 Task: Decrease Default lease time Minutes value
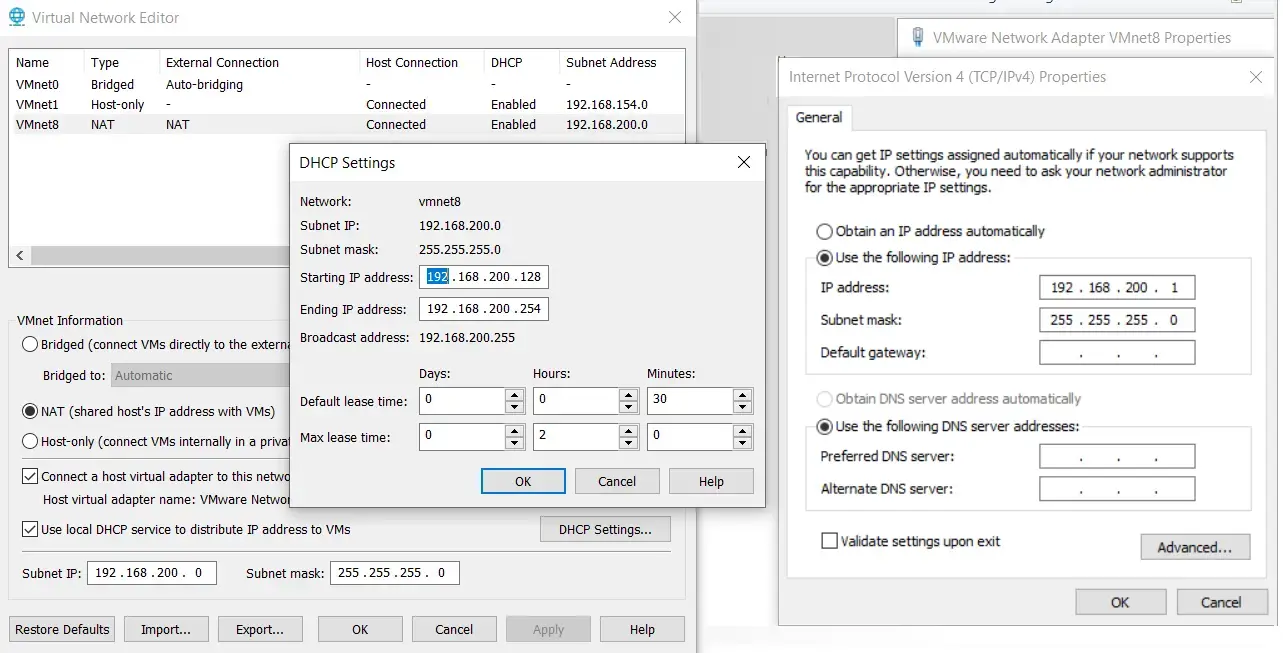tap(743, 407)
